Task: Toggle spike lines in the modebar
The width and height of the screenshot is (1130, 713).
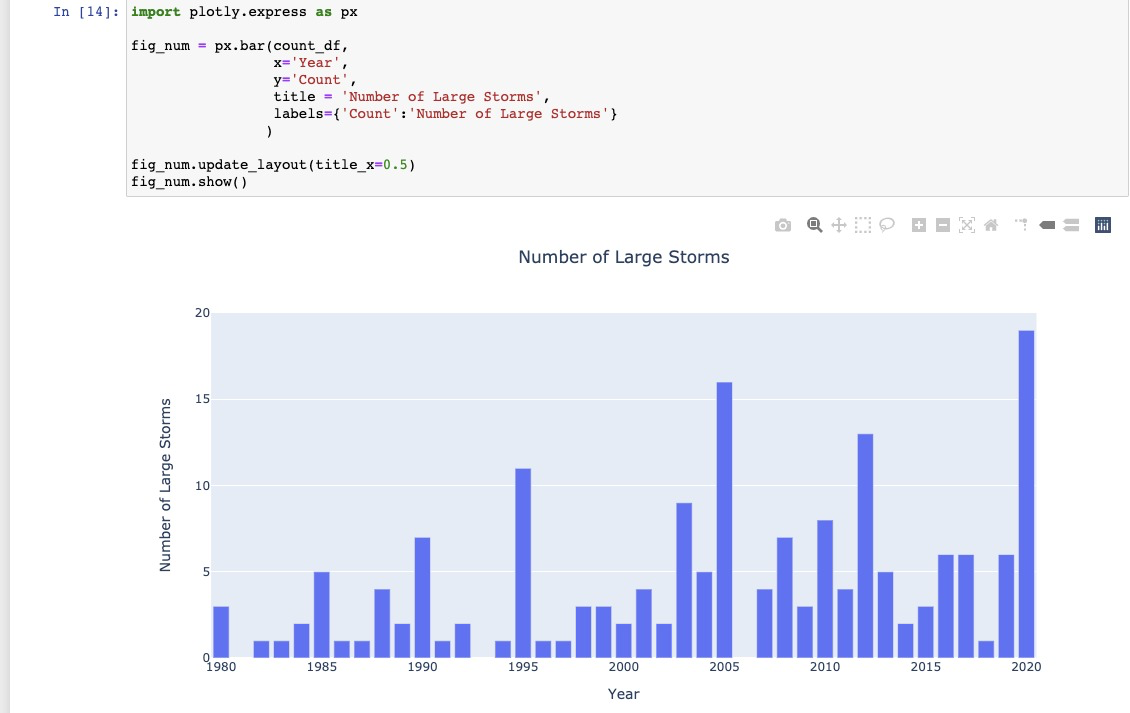Action: 1022,225
